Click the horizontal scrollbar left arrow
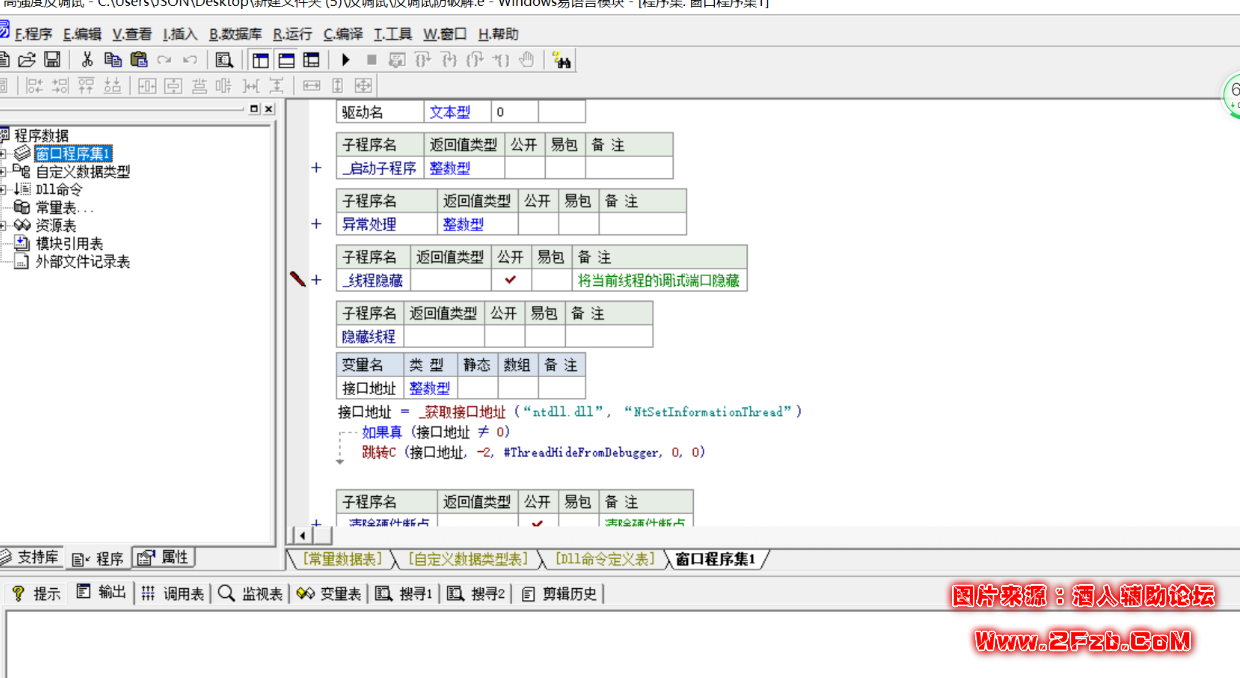Viewport: 1240px width, 678px height. 300,536
